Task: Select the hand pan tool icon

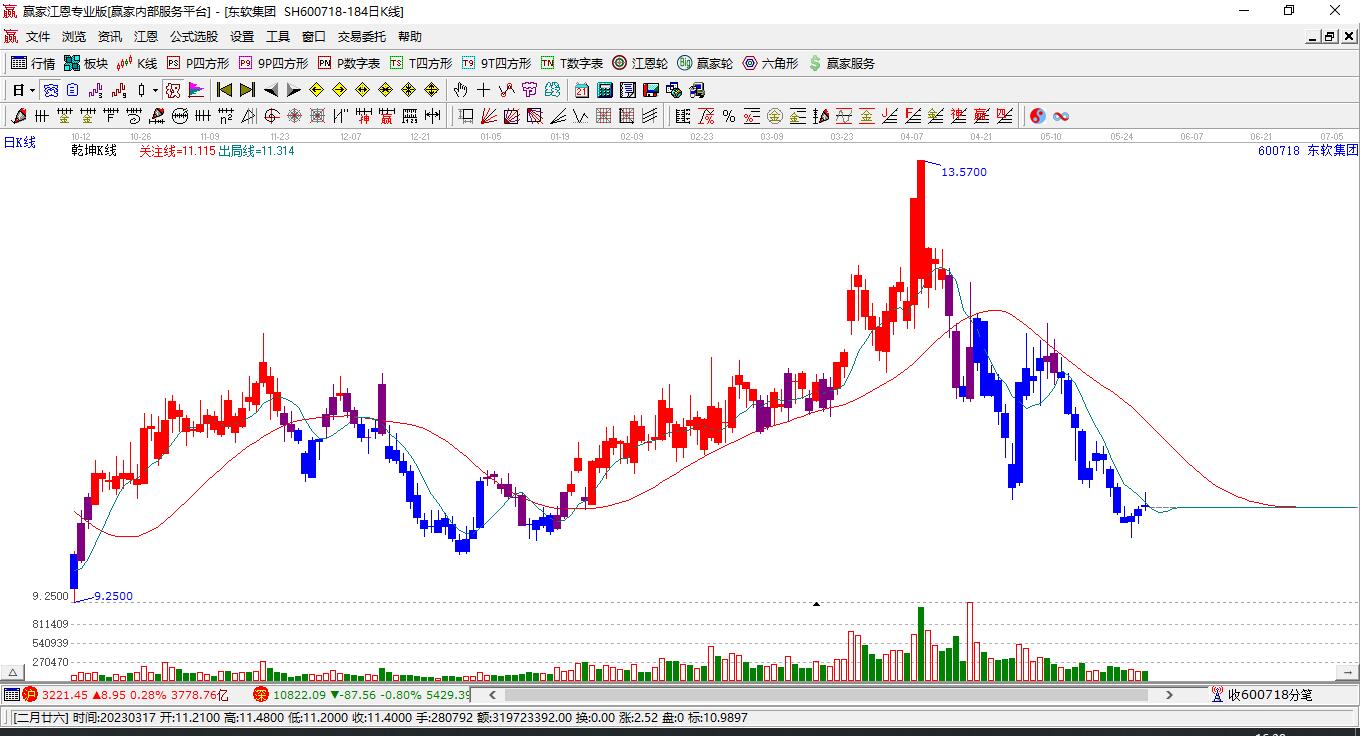Action: tap(460, 90)
